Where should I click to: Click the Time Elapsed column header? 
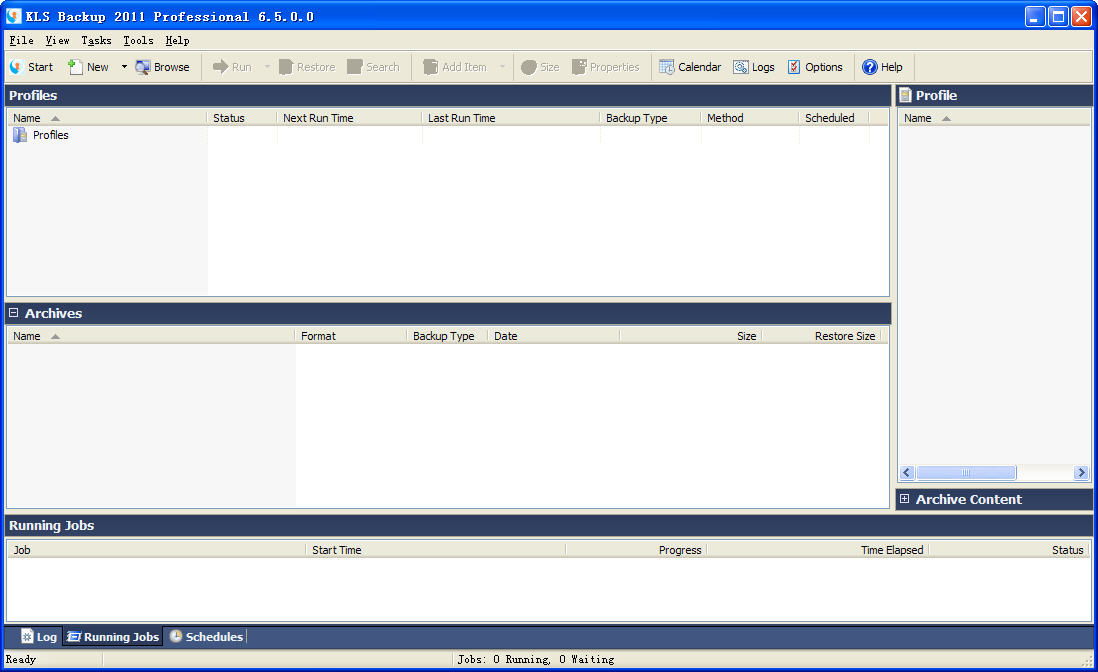[817, 550]
